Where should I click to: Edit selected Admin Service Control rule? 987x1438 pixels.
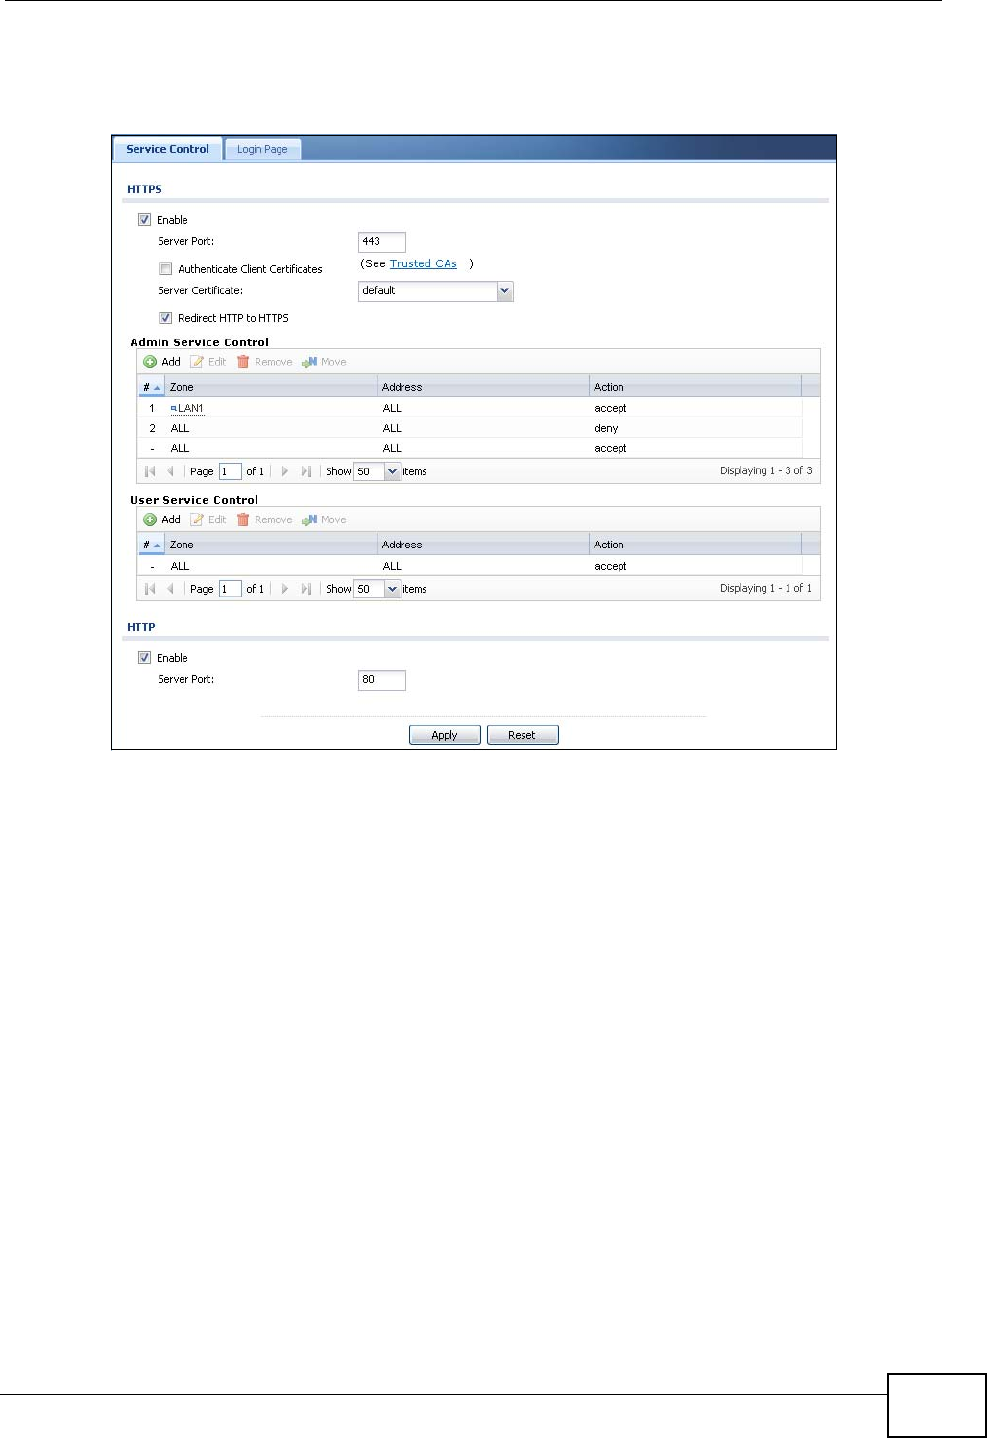(x=208, y=362)
